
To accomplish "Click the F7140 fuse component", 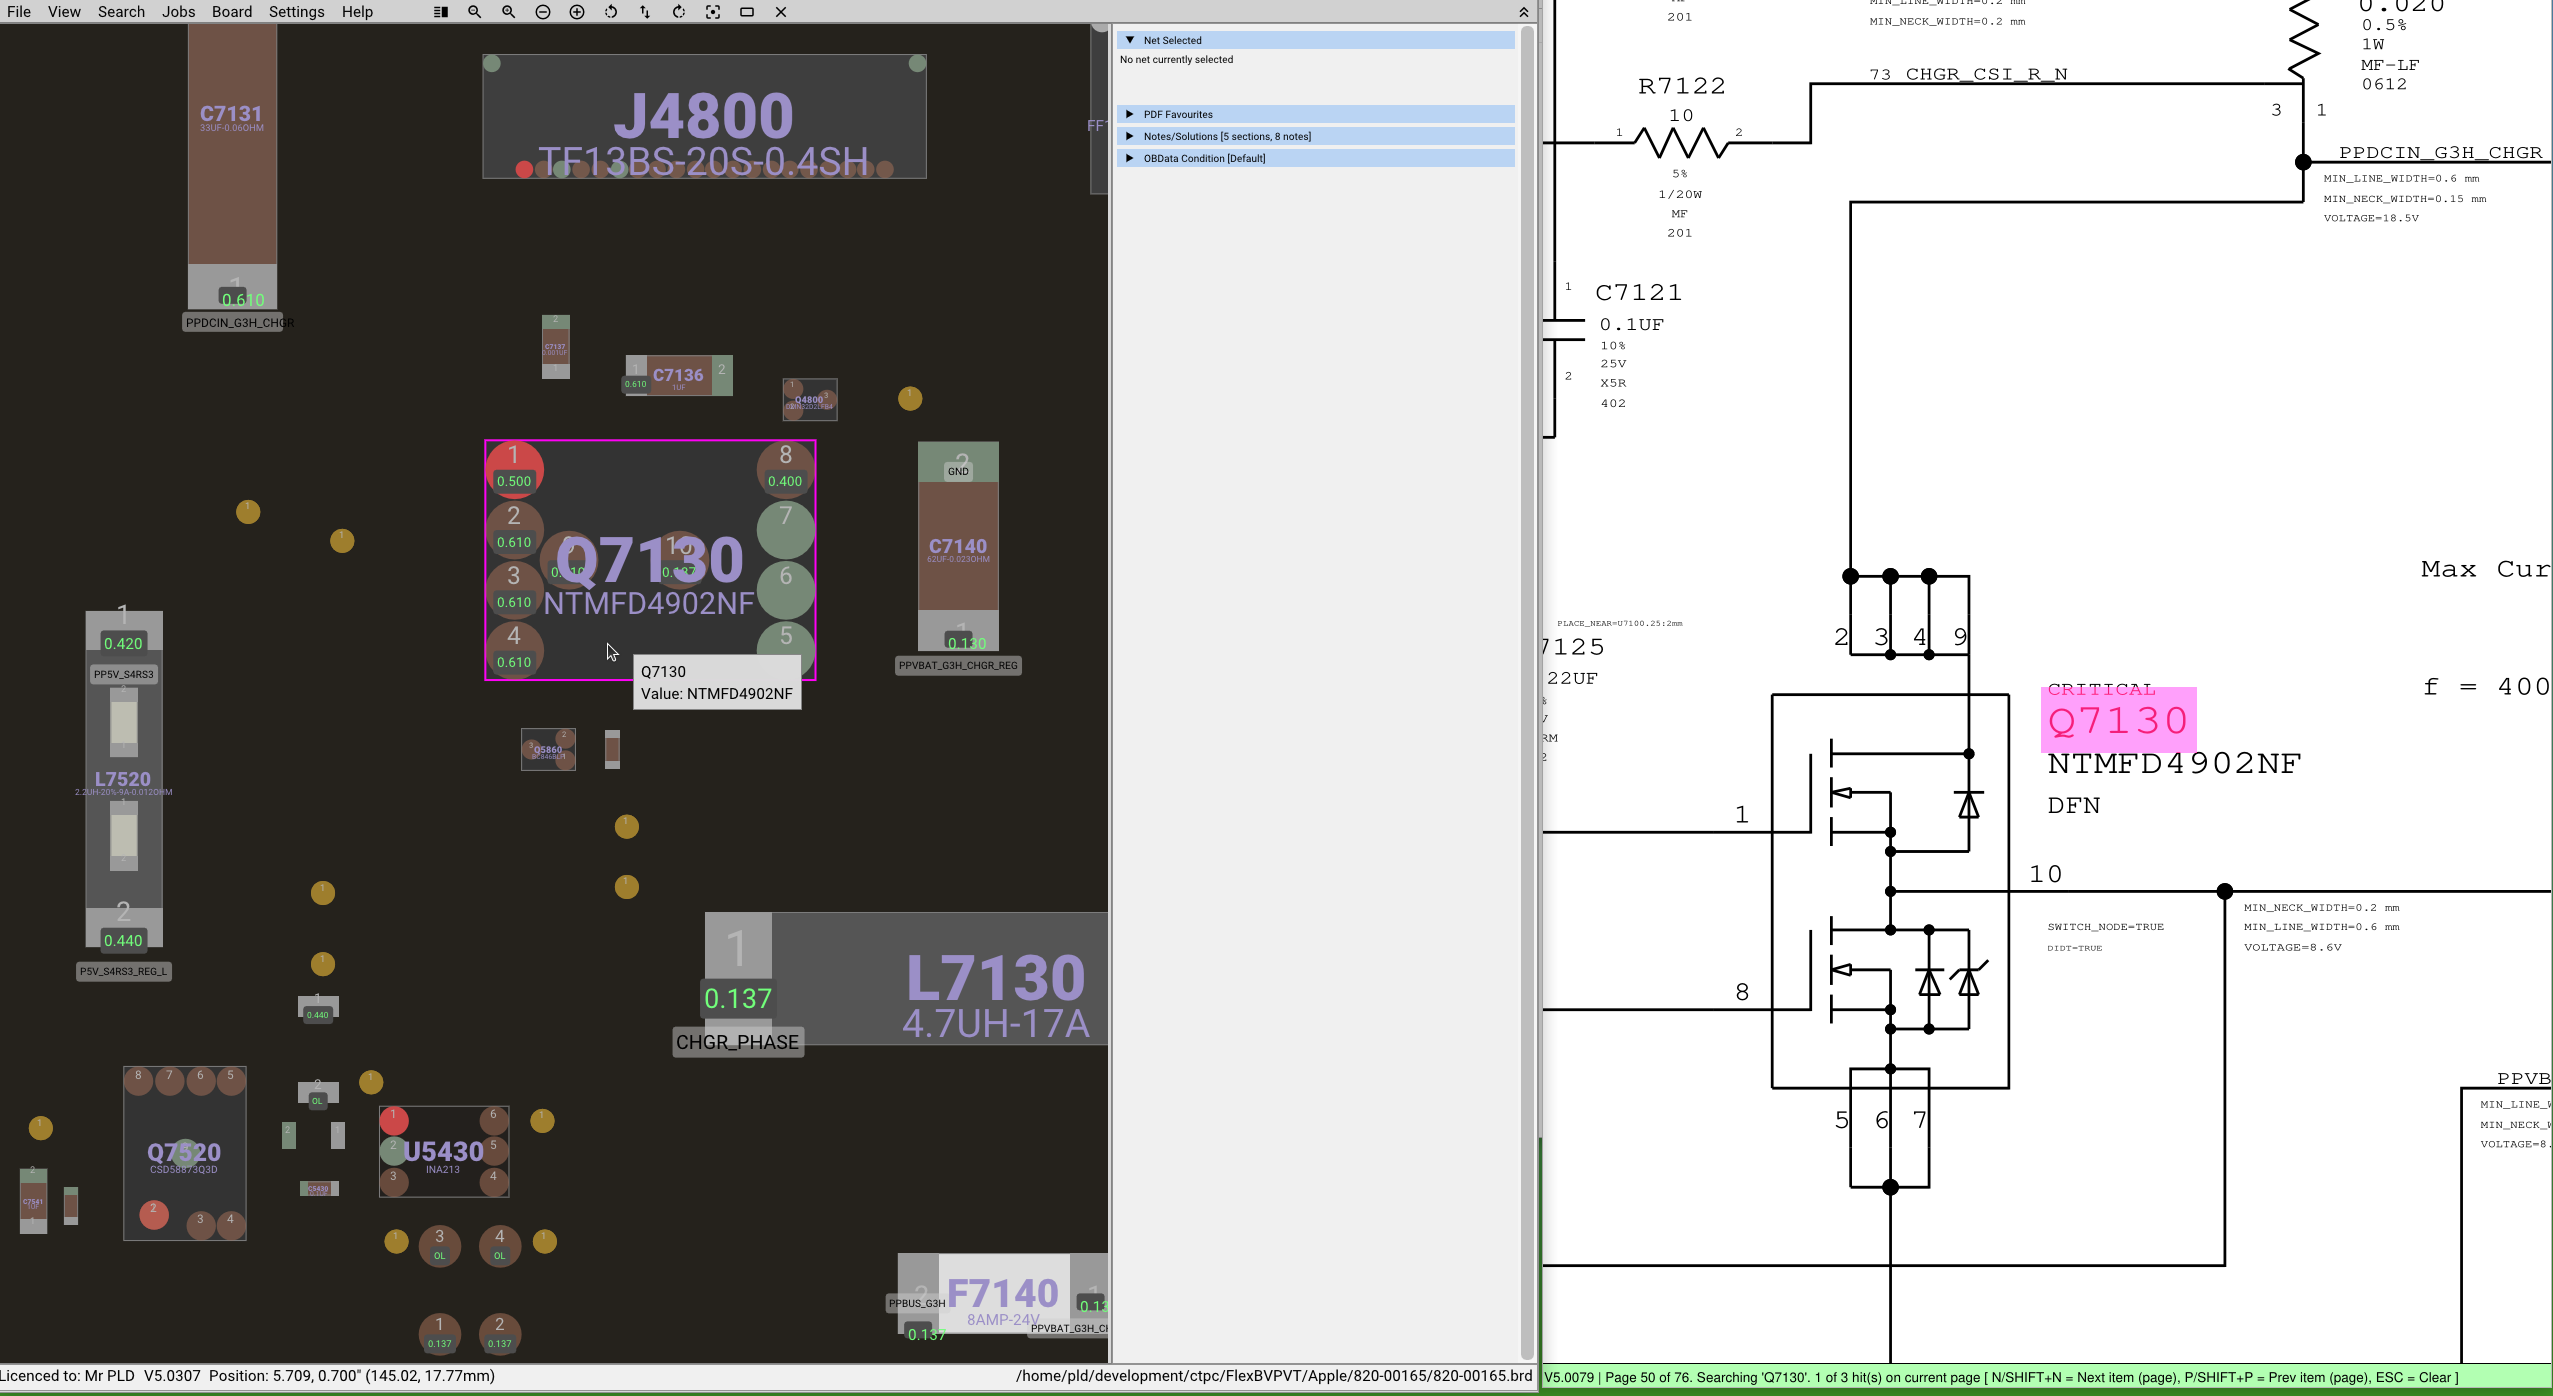I will [x=1003, y=1293].
